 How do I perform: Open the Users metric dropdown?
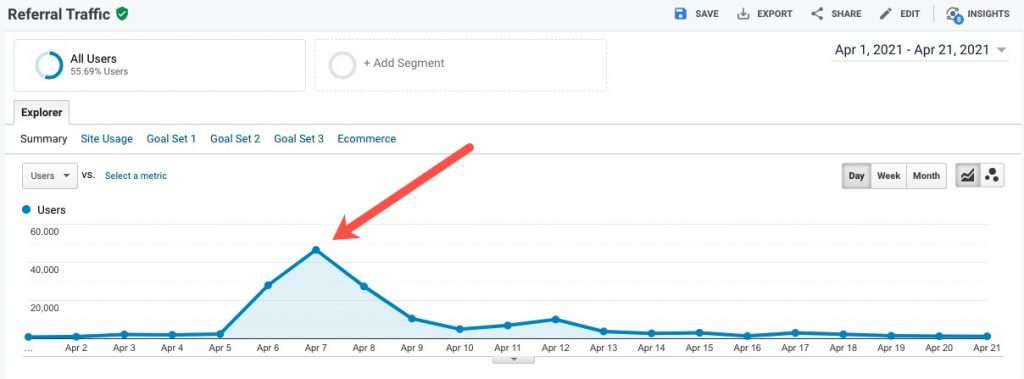coord(50,176)
